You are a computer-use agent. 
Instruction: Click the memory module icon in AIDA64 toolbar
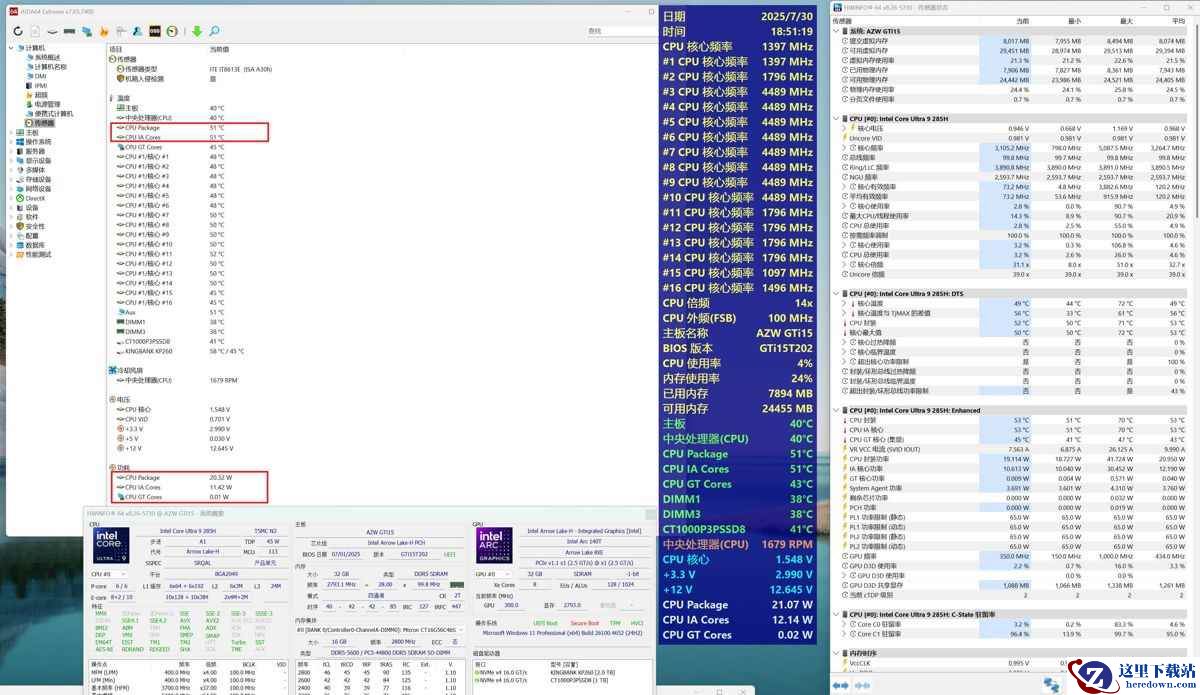pyautogui.click(x=69, y=31)
